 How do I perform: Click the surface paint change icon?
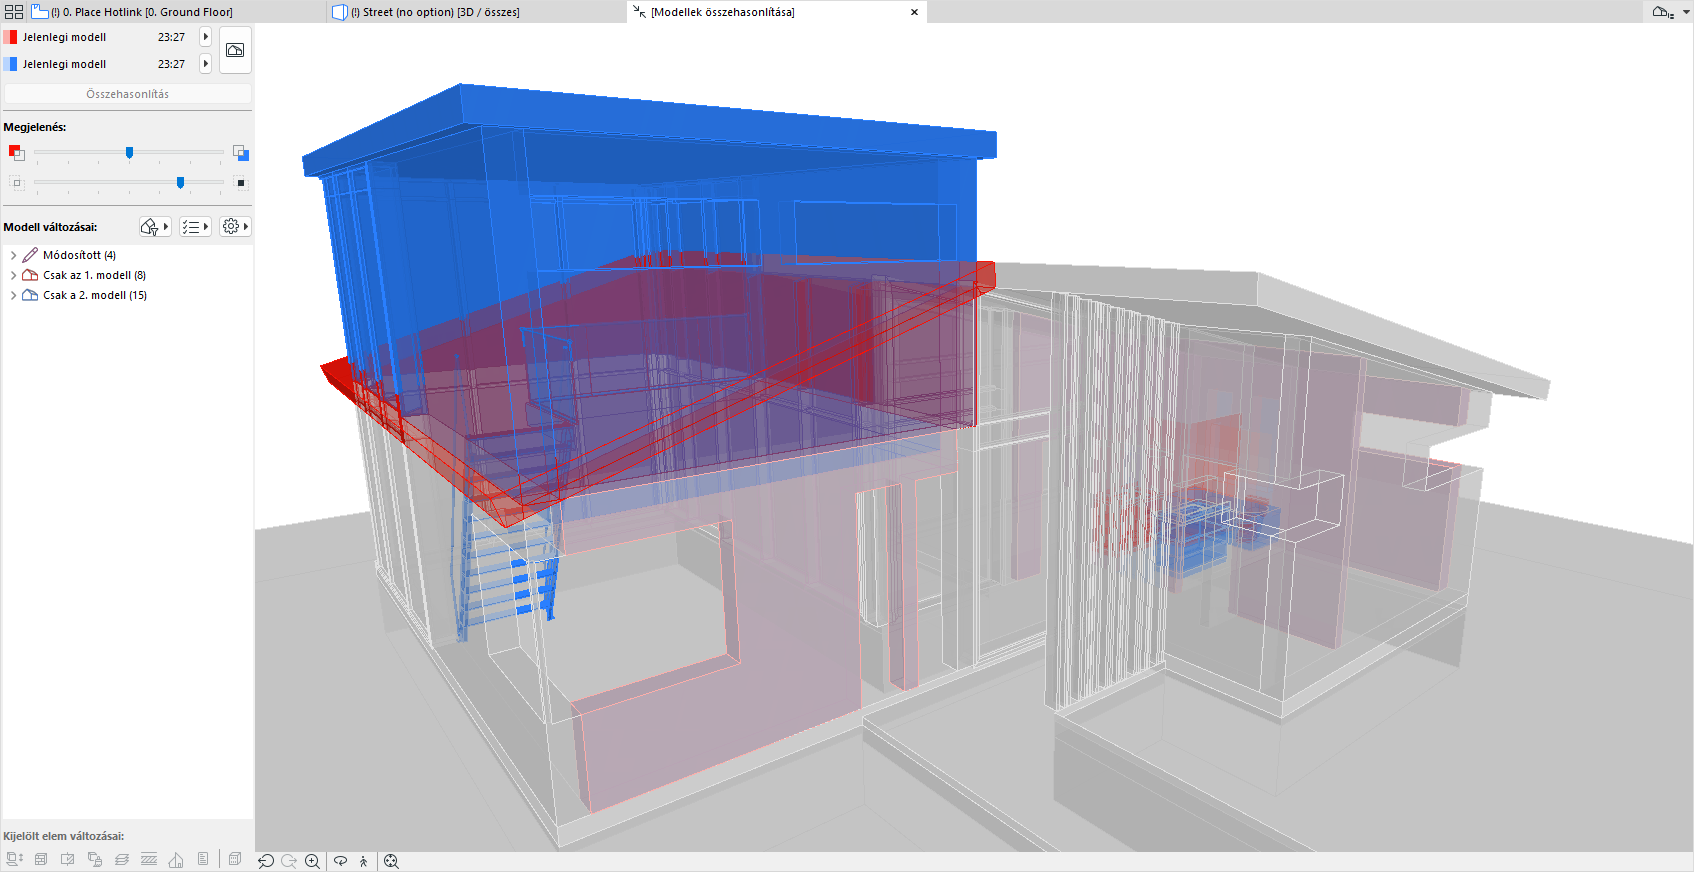pos(95,859)
